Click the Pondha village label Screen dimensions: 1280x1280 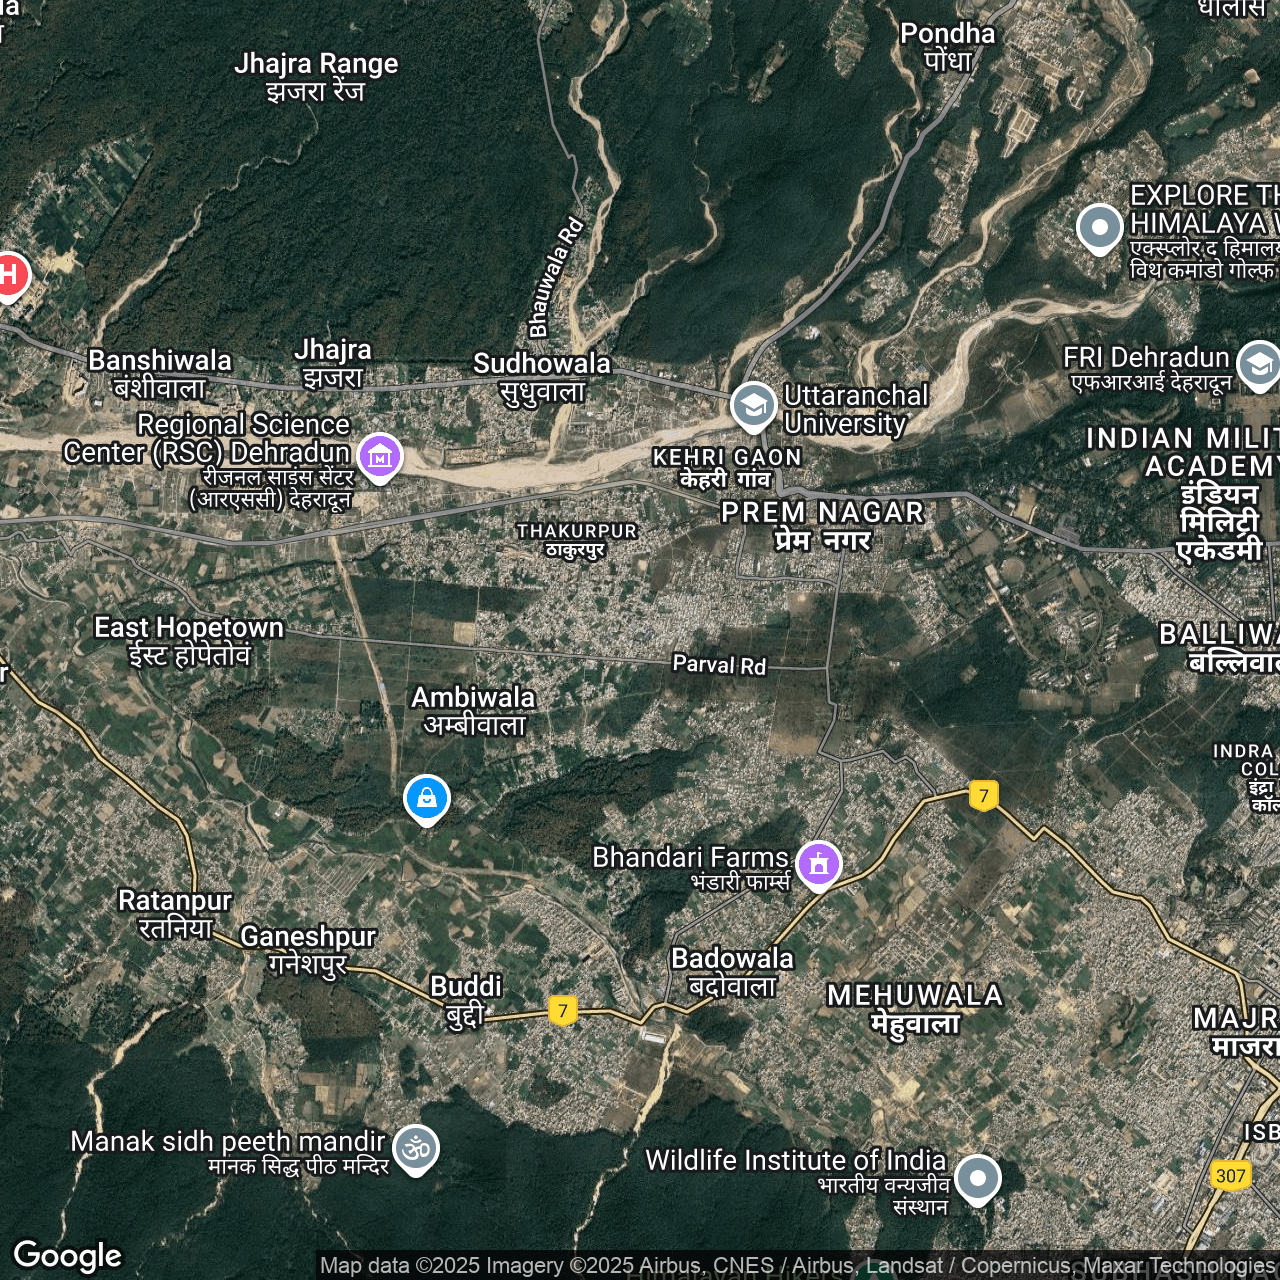[947, 46]
